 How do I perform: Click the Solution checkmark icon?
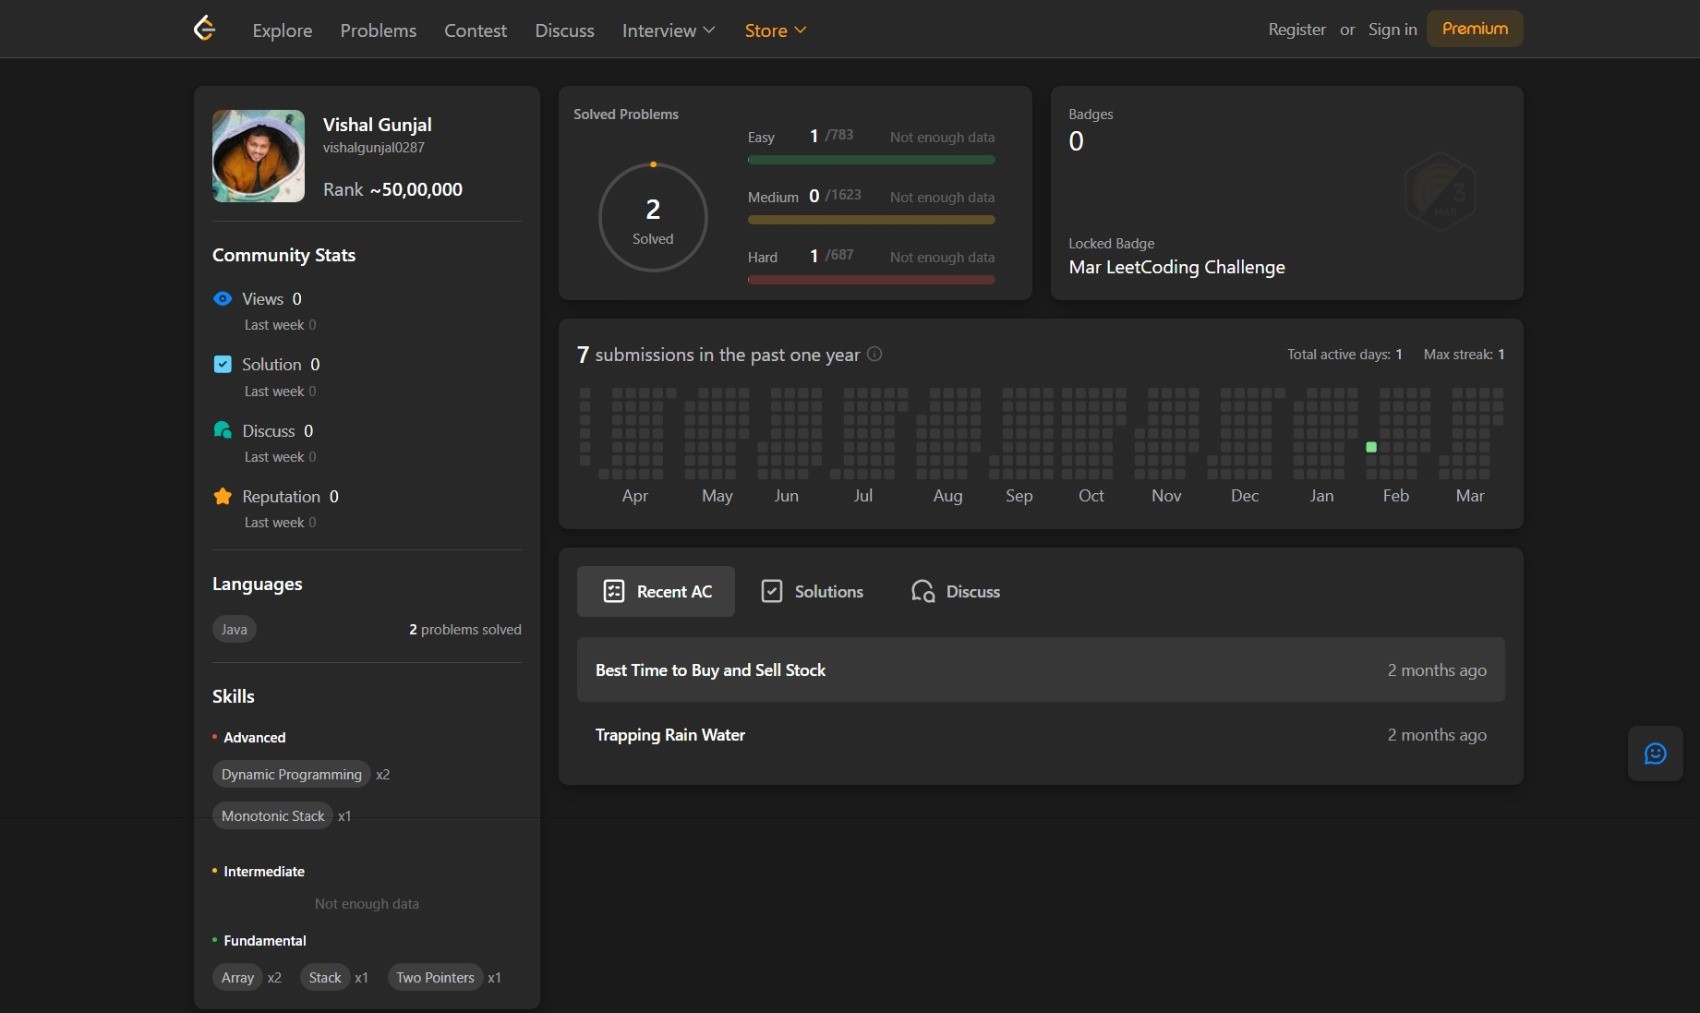(223, 364)
